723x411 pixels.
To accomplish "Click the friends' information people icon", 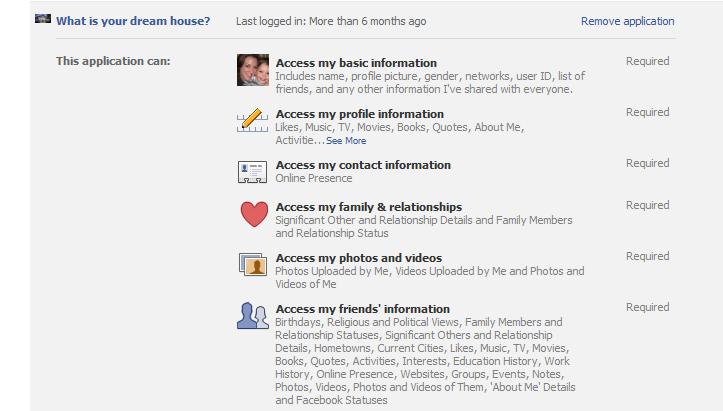I will 252,316.
